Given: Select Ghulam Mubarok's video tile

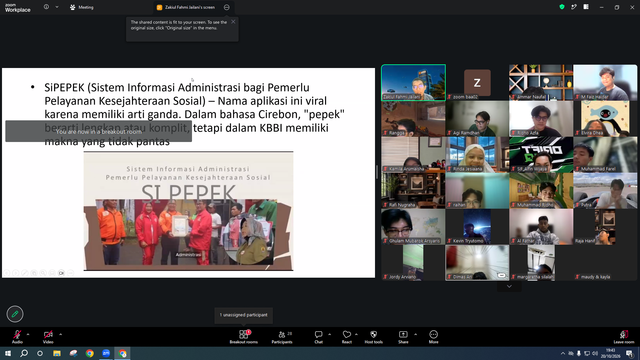Looking at the screenshot, I should (x=413, y=227).
